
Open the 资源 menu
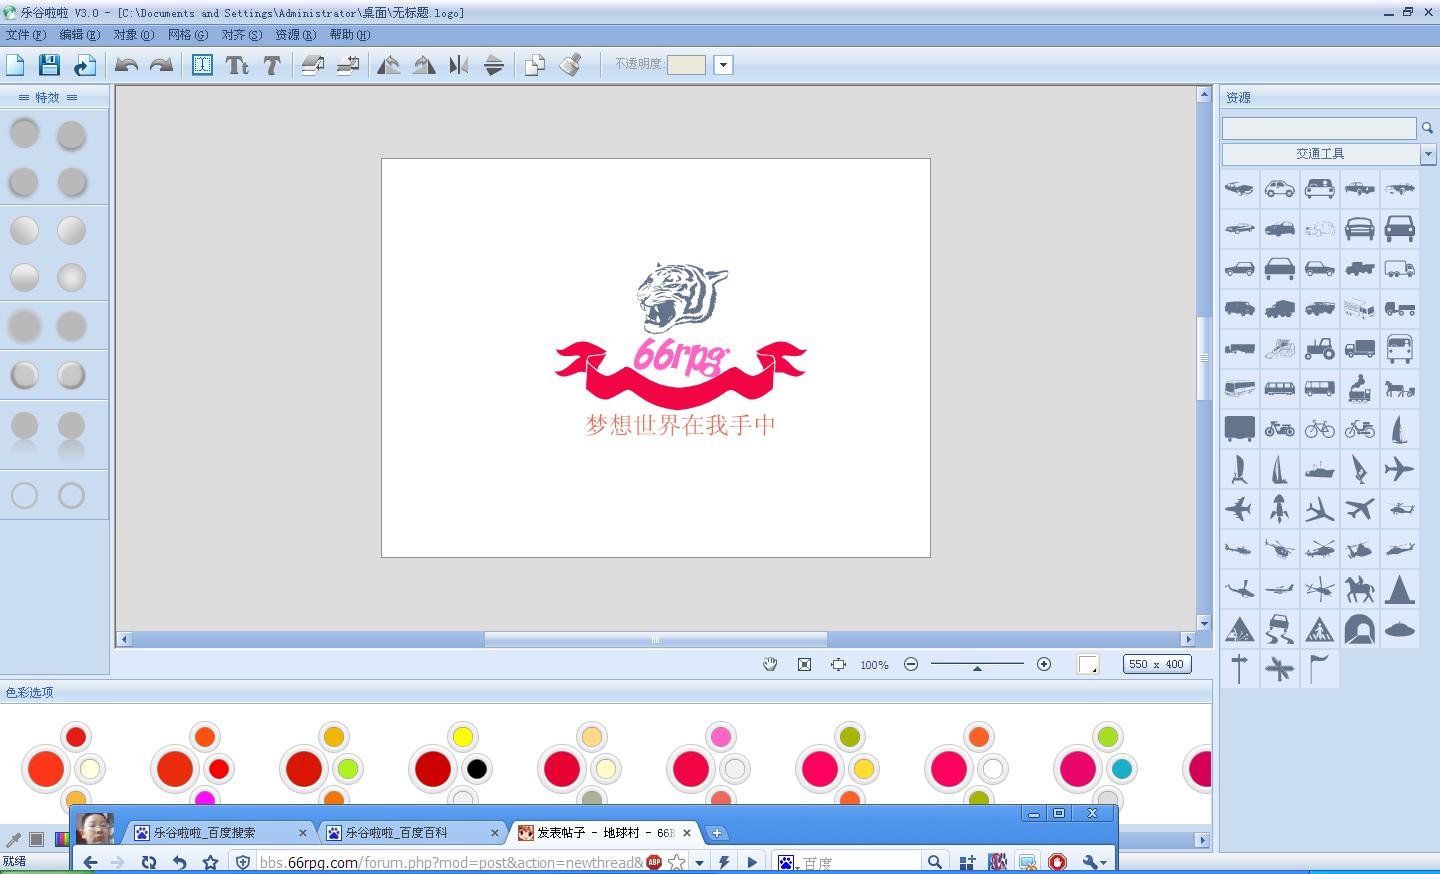point(295,35)
